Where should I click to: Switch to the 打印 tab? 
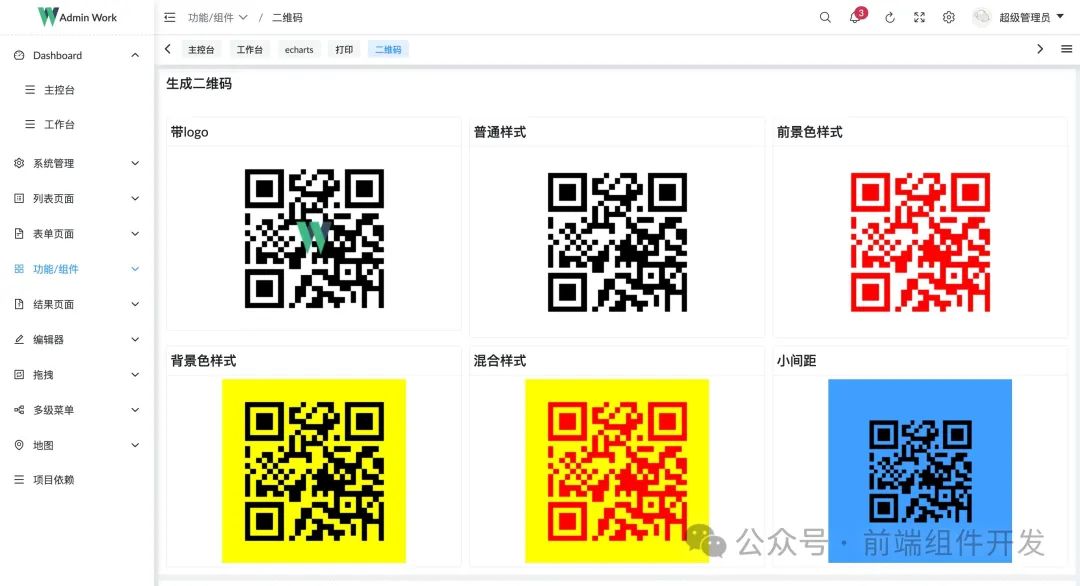(x=344, y=50)
